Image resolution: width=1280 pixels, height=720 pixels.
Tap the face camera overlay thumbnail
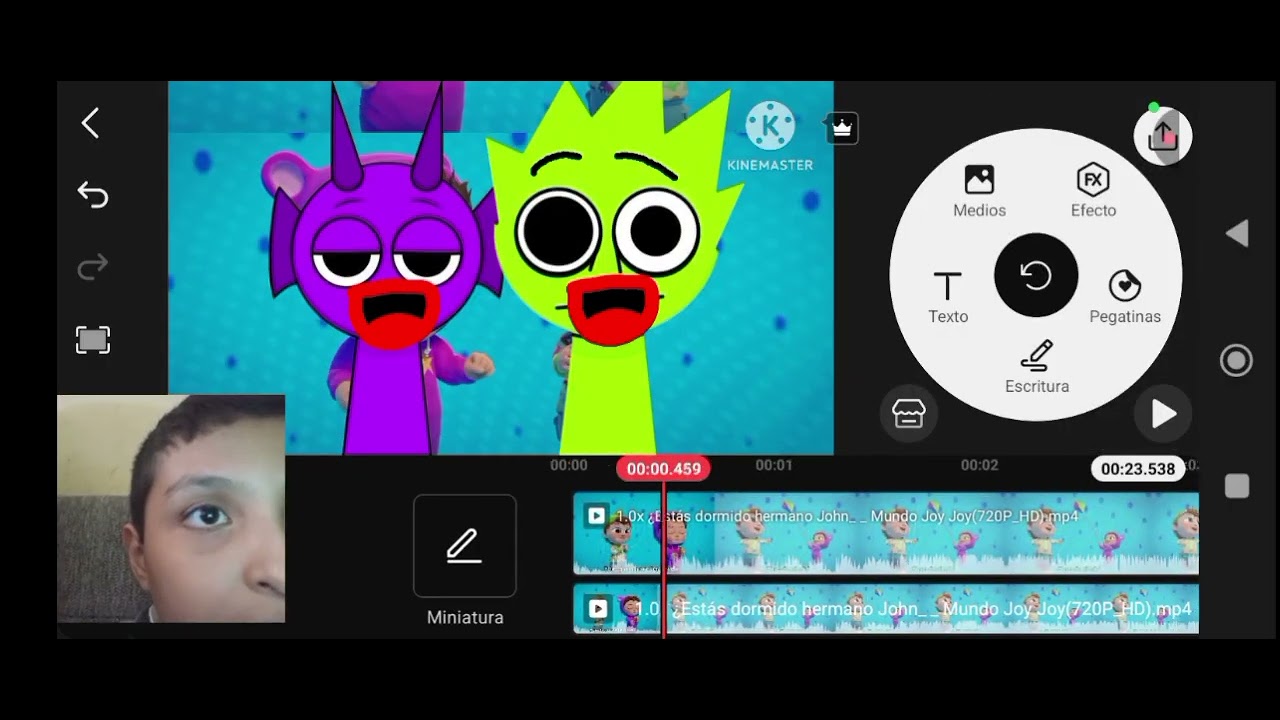pos(171,509)
